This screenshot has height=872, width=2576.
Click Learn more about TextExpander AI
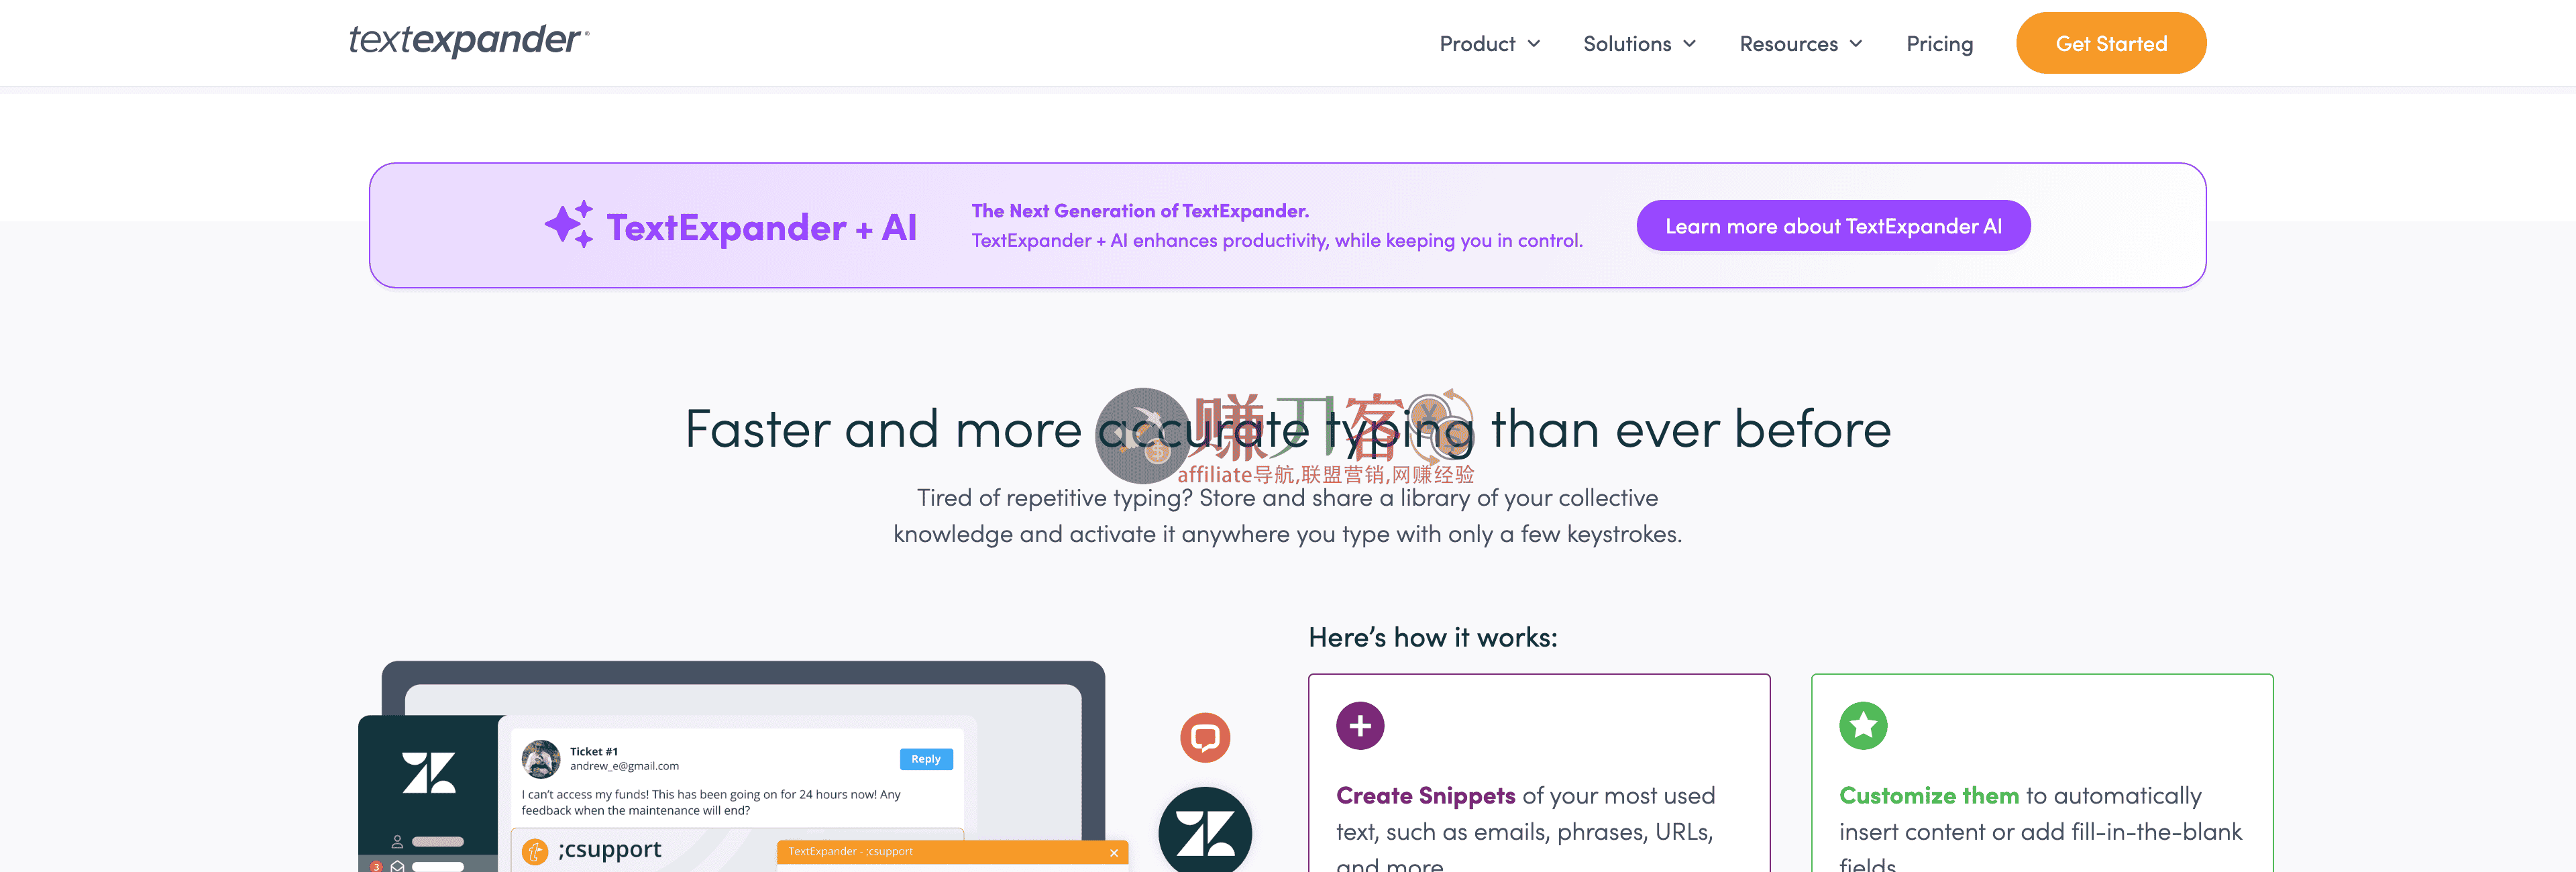1833,226
